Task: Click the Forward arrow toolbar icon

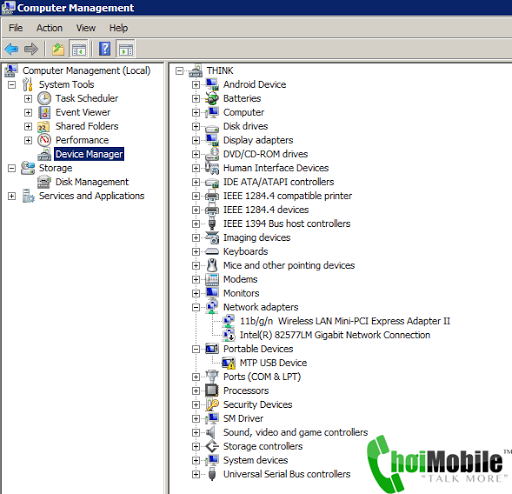Action: 31,49
